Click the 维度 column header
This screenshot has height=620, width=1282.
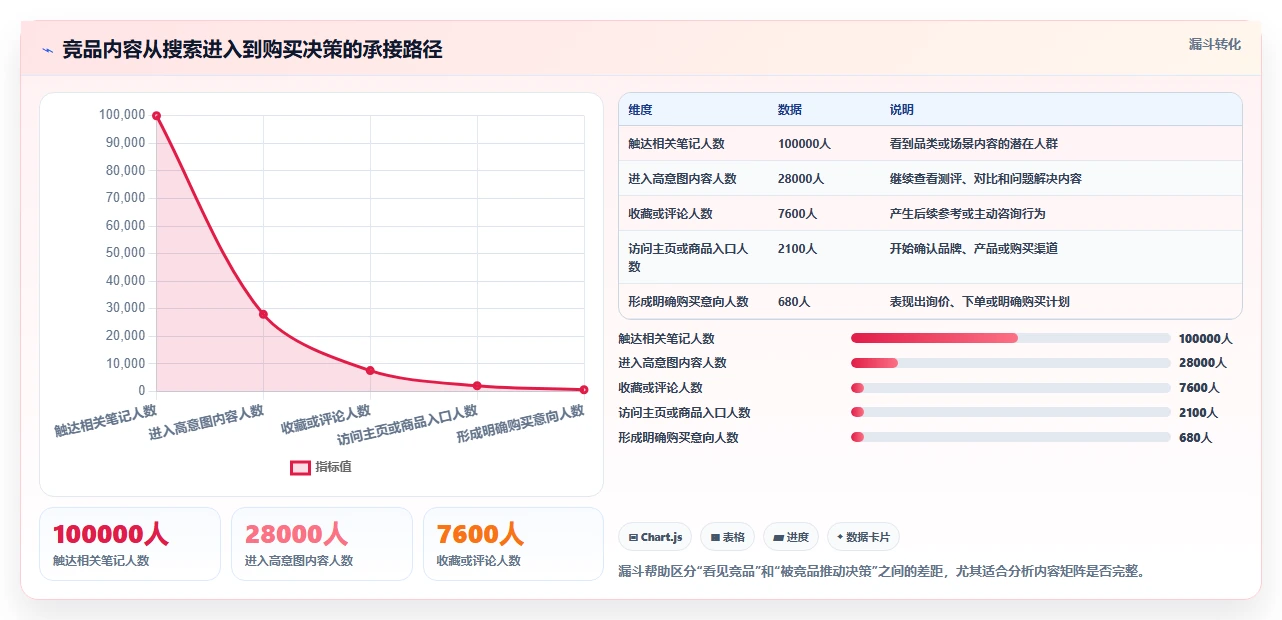pos(640,110)
